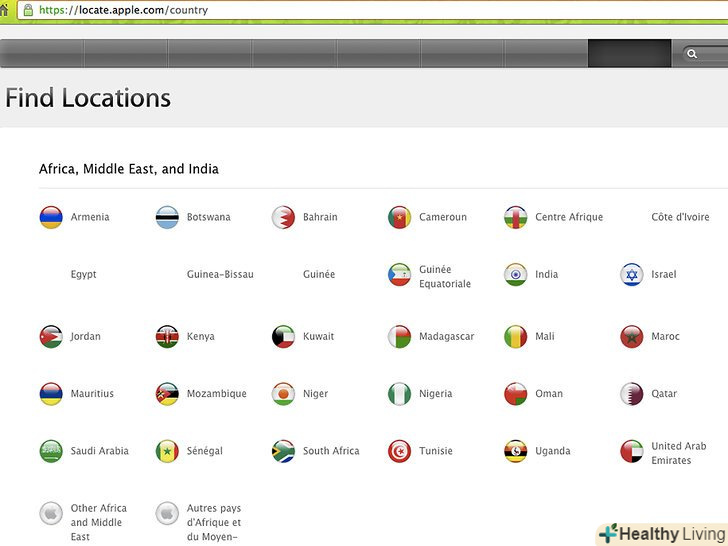Click the dark highlighted navigation tab
The image size is (728, 546).
(x=629, y=53)
